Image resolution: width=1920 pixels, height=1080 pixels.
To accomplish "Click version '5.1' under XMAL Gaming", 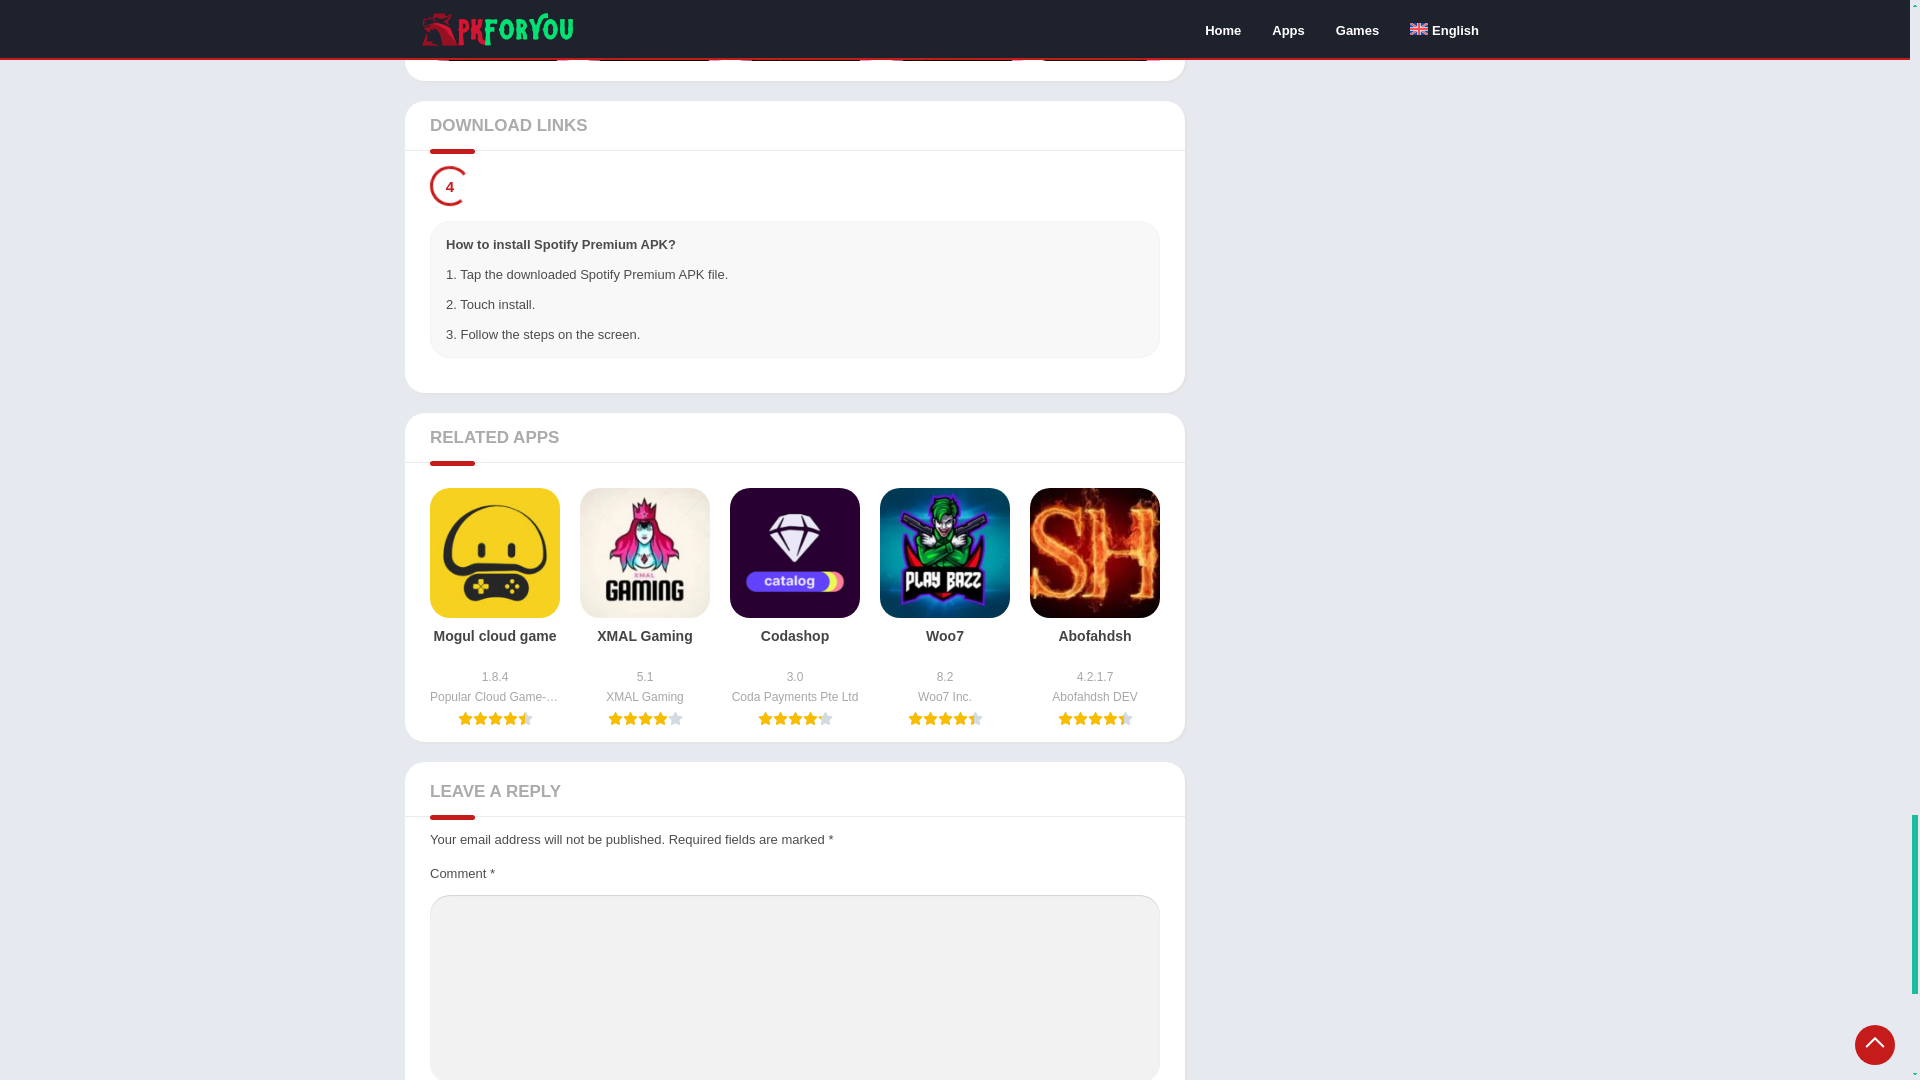I will tap(645, 677).
